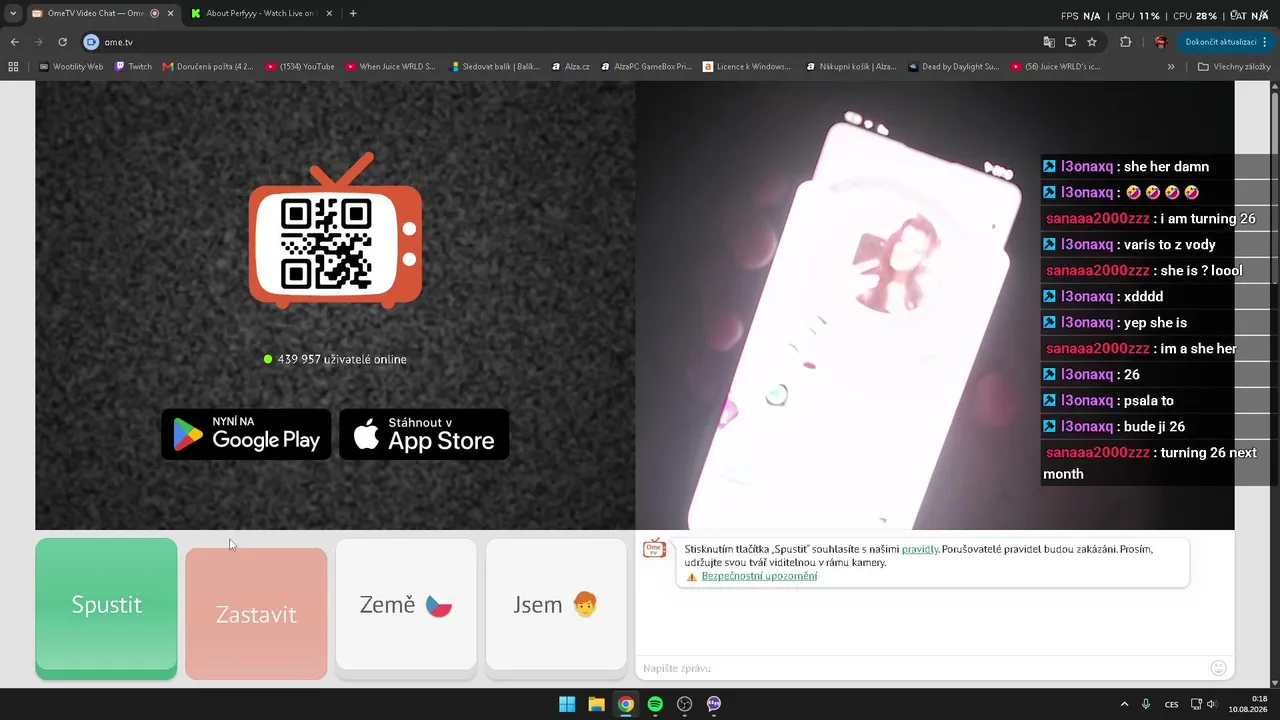Screen dimensions: 1280x720
Task: Open the Nákupní košík Alza bookmark
Action: coord(851,67)
